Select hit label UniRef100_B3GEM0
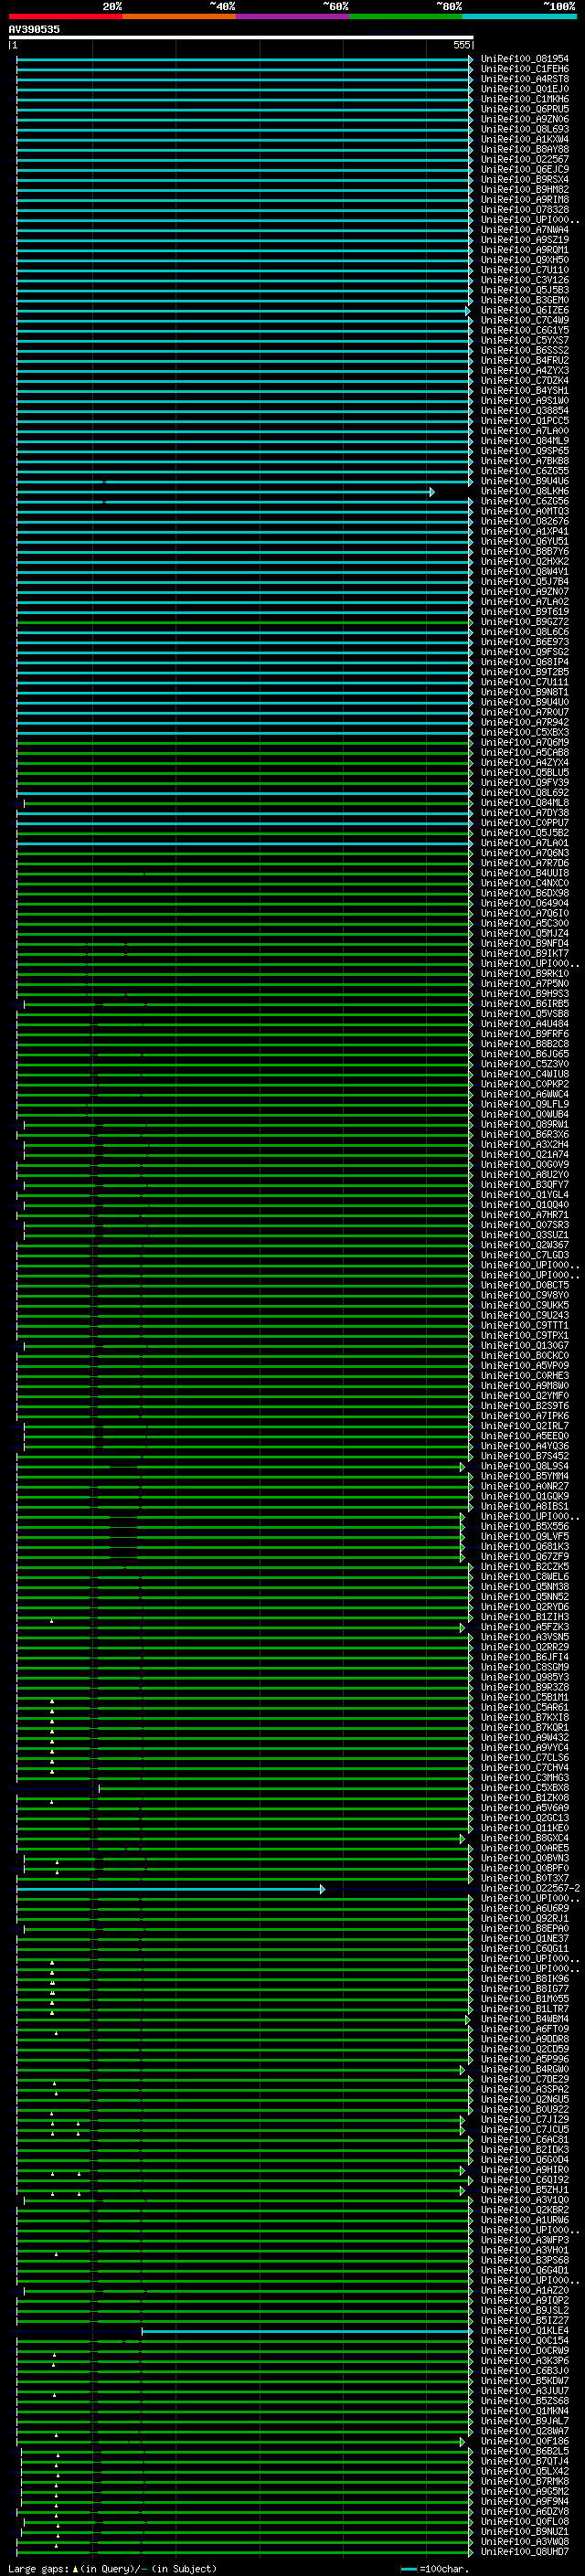This screenshot has height=2576, width=585. 525,300
